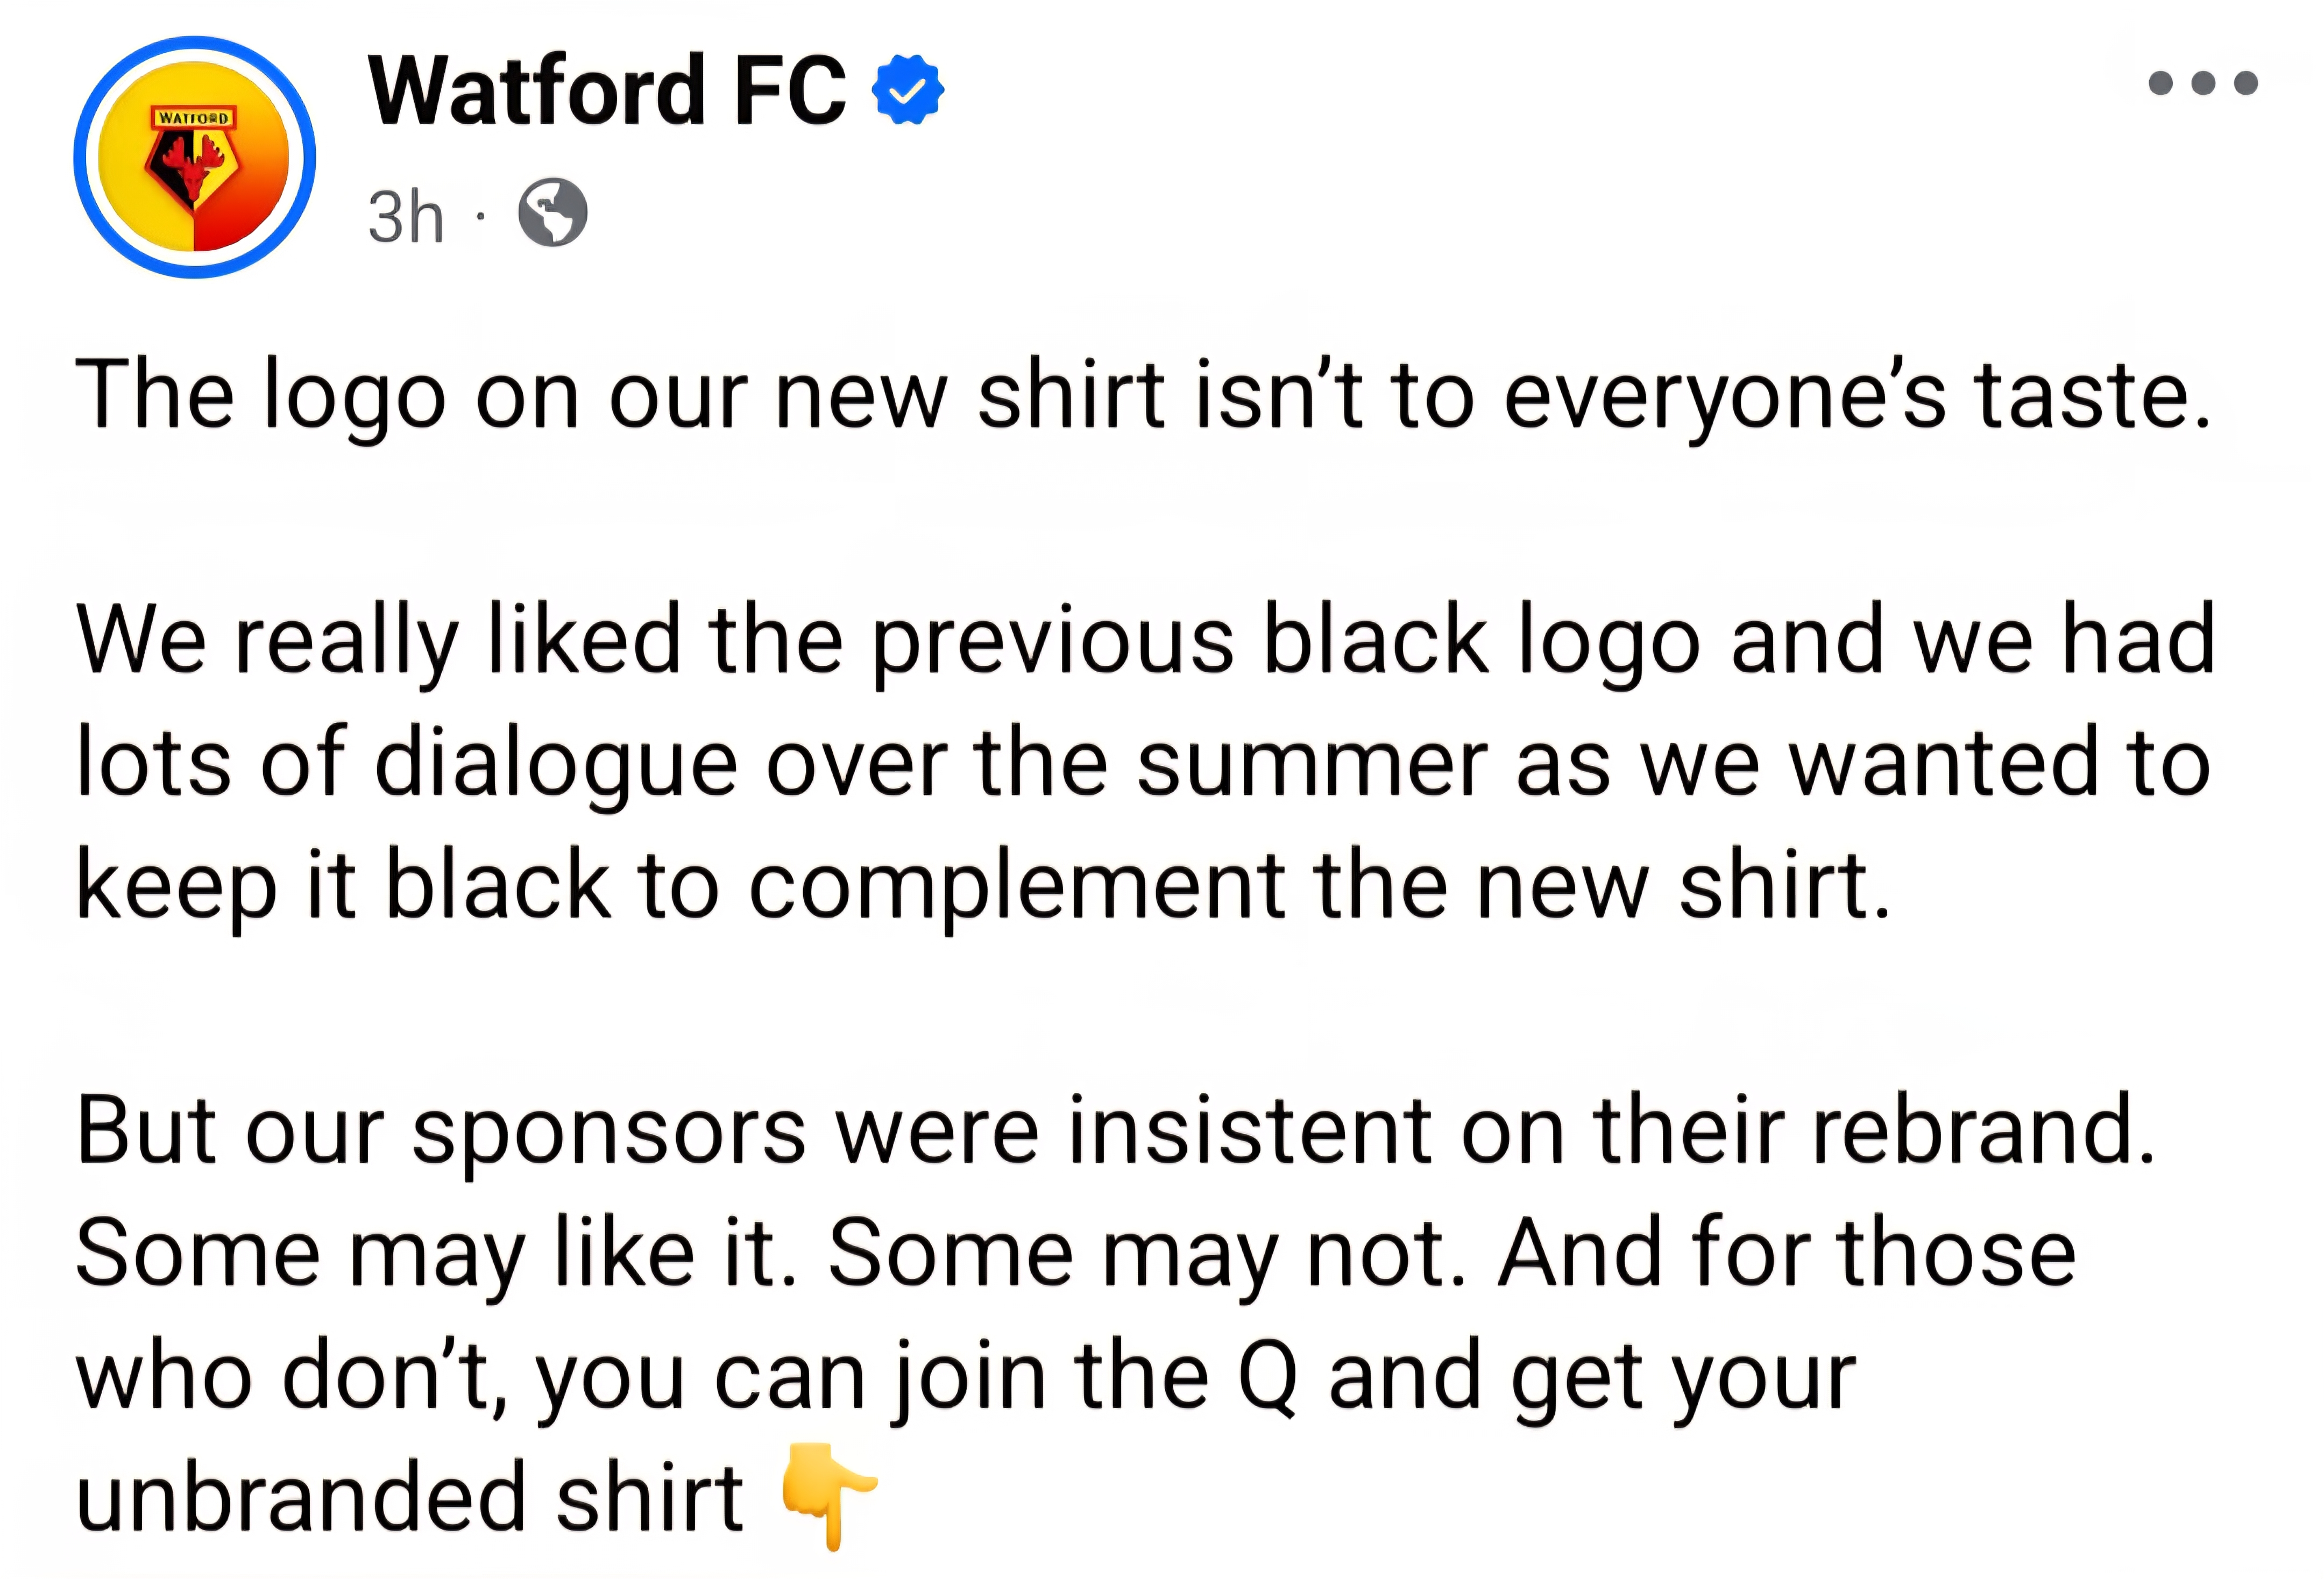Click the dot separator beside timestamp
This screenshot has height=1579, width=2324.
coord(481,215)
